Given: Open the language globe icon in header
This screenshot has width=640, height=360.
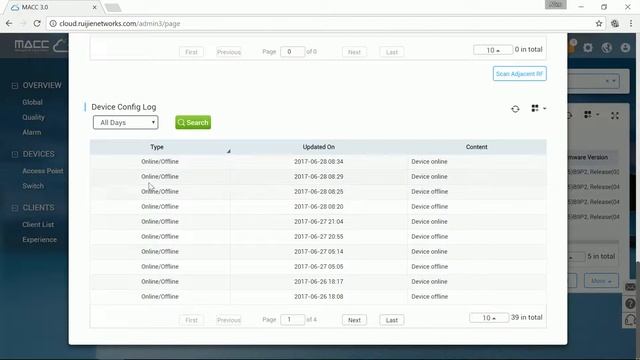Looking at the screenshot, I should [607, 48].
